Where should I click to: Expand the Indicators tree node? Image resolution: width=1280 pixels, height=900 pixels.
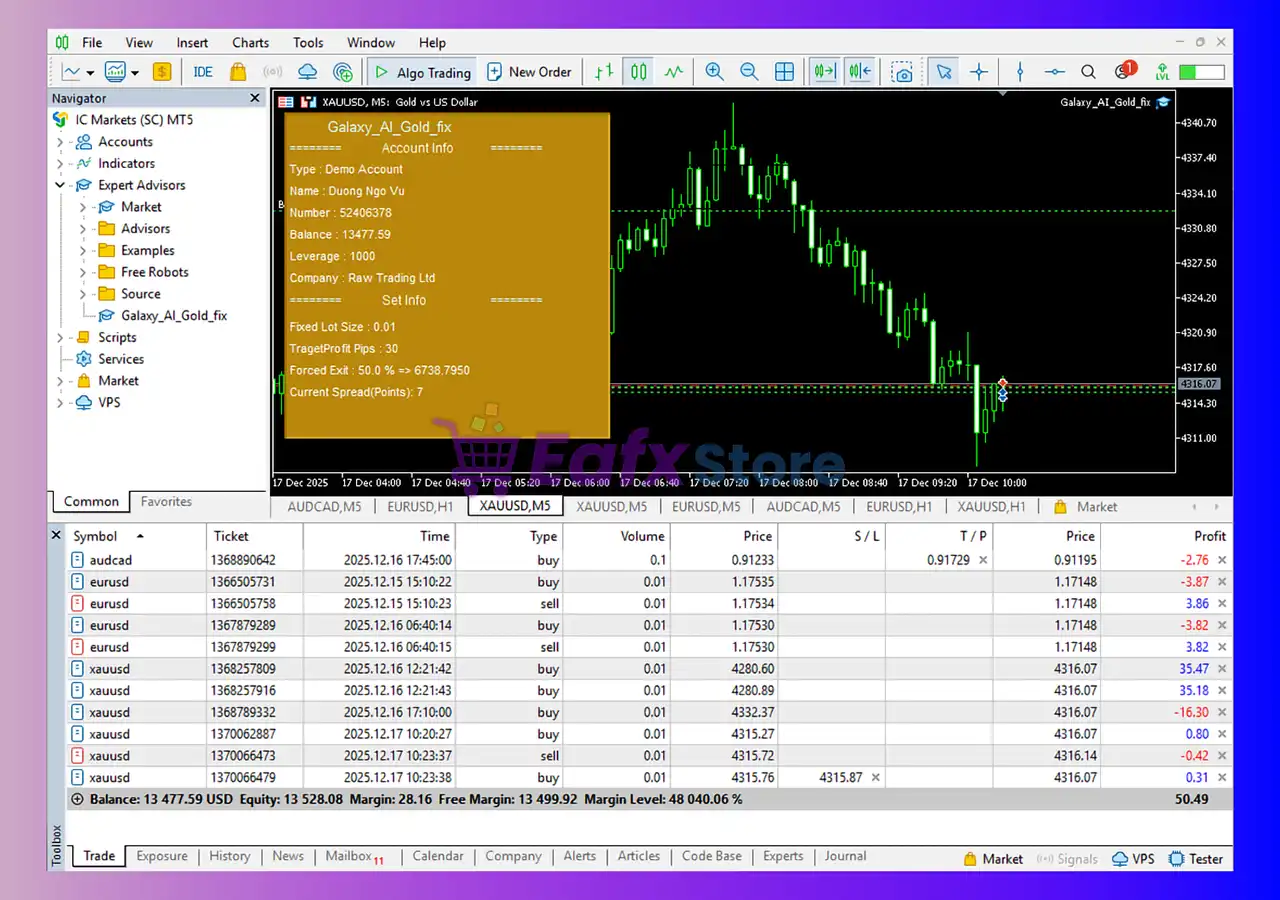(x=60, y=164)
